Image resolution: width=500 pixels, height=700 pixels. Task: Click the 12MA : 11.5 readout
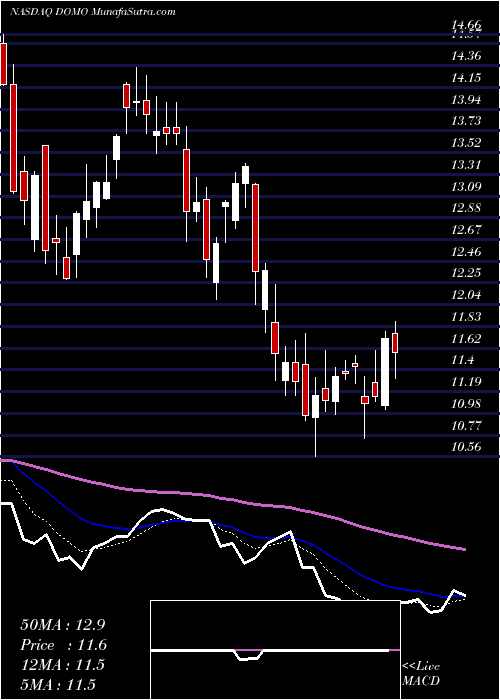(x=62, y=664)
